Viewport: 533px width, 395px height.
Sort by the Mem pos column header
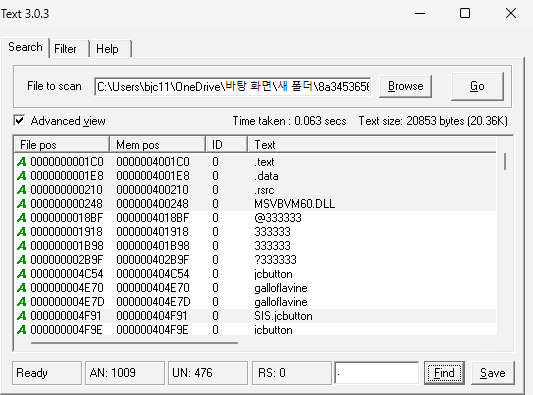(157, 145)
